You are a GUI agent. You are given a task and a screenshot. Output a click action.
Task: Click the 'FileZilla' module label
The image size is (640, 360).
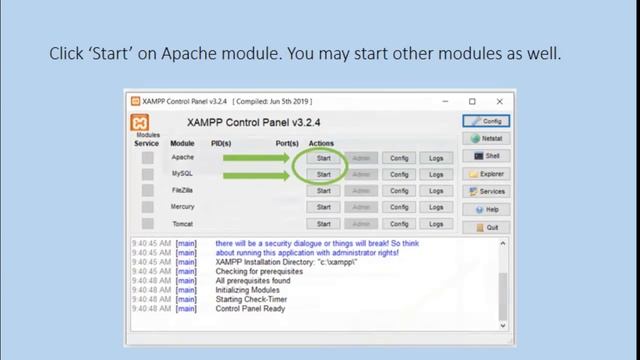click(182, 190)
